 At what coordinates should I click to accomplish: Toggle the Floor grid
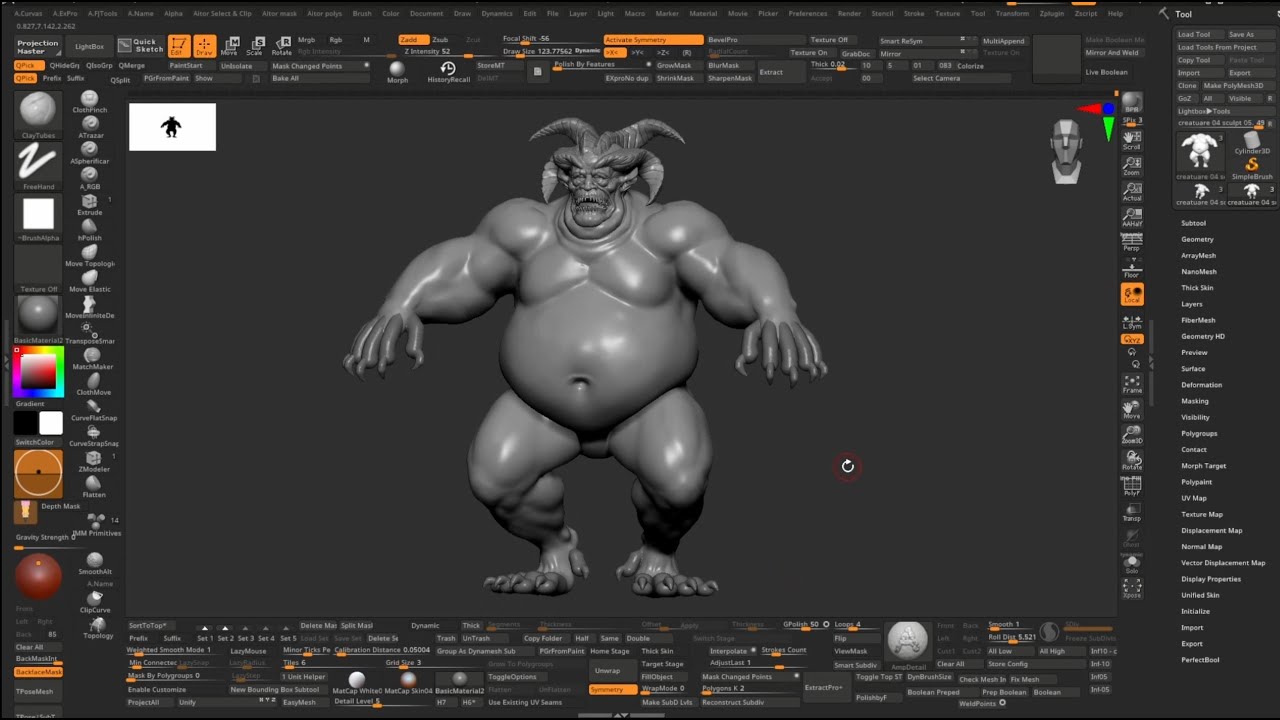pos(1132,268)
